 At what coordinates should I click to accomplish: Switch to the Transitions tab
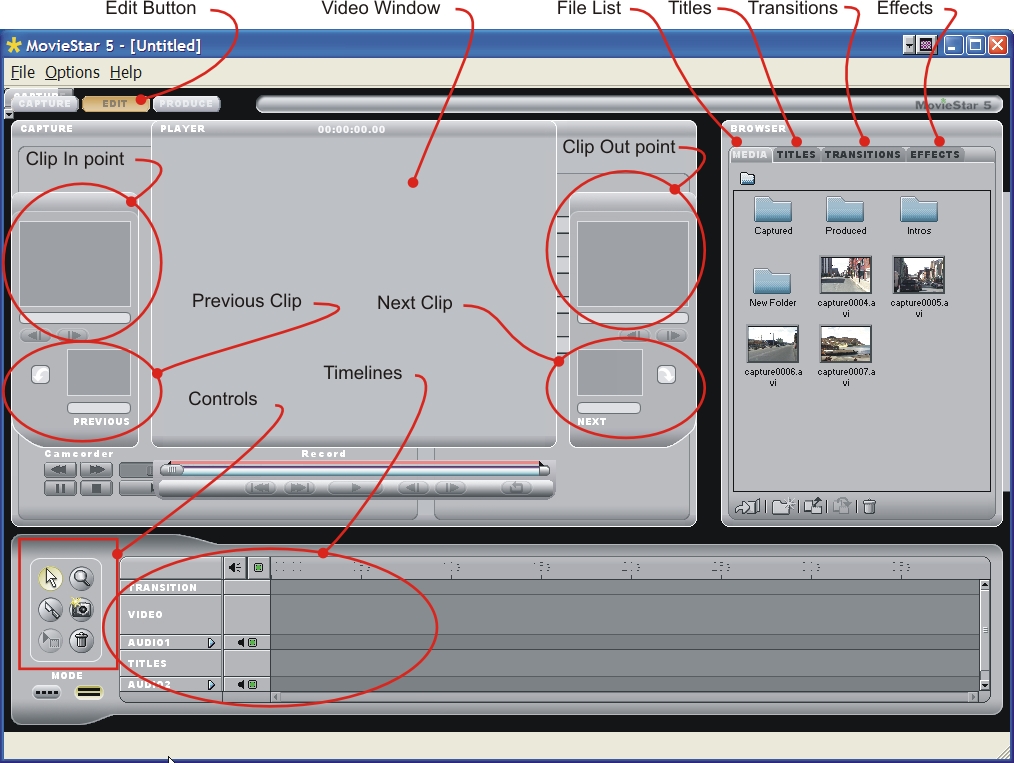[x=863, y=155]
